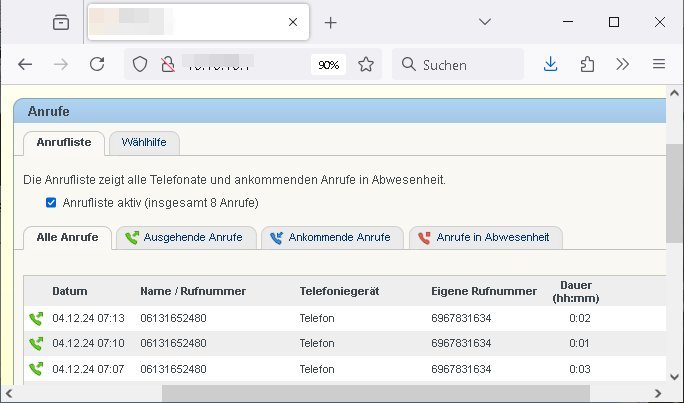Click the 90% zoom level indicator
The image size is (684, 403).
pyautogui.click(x=328, y=64)
